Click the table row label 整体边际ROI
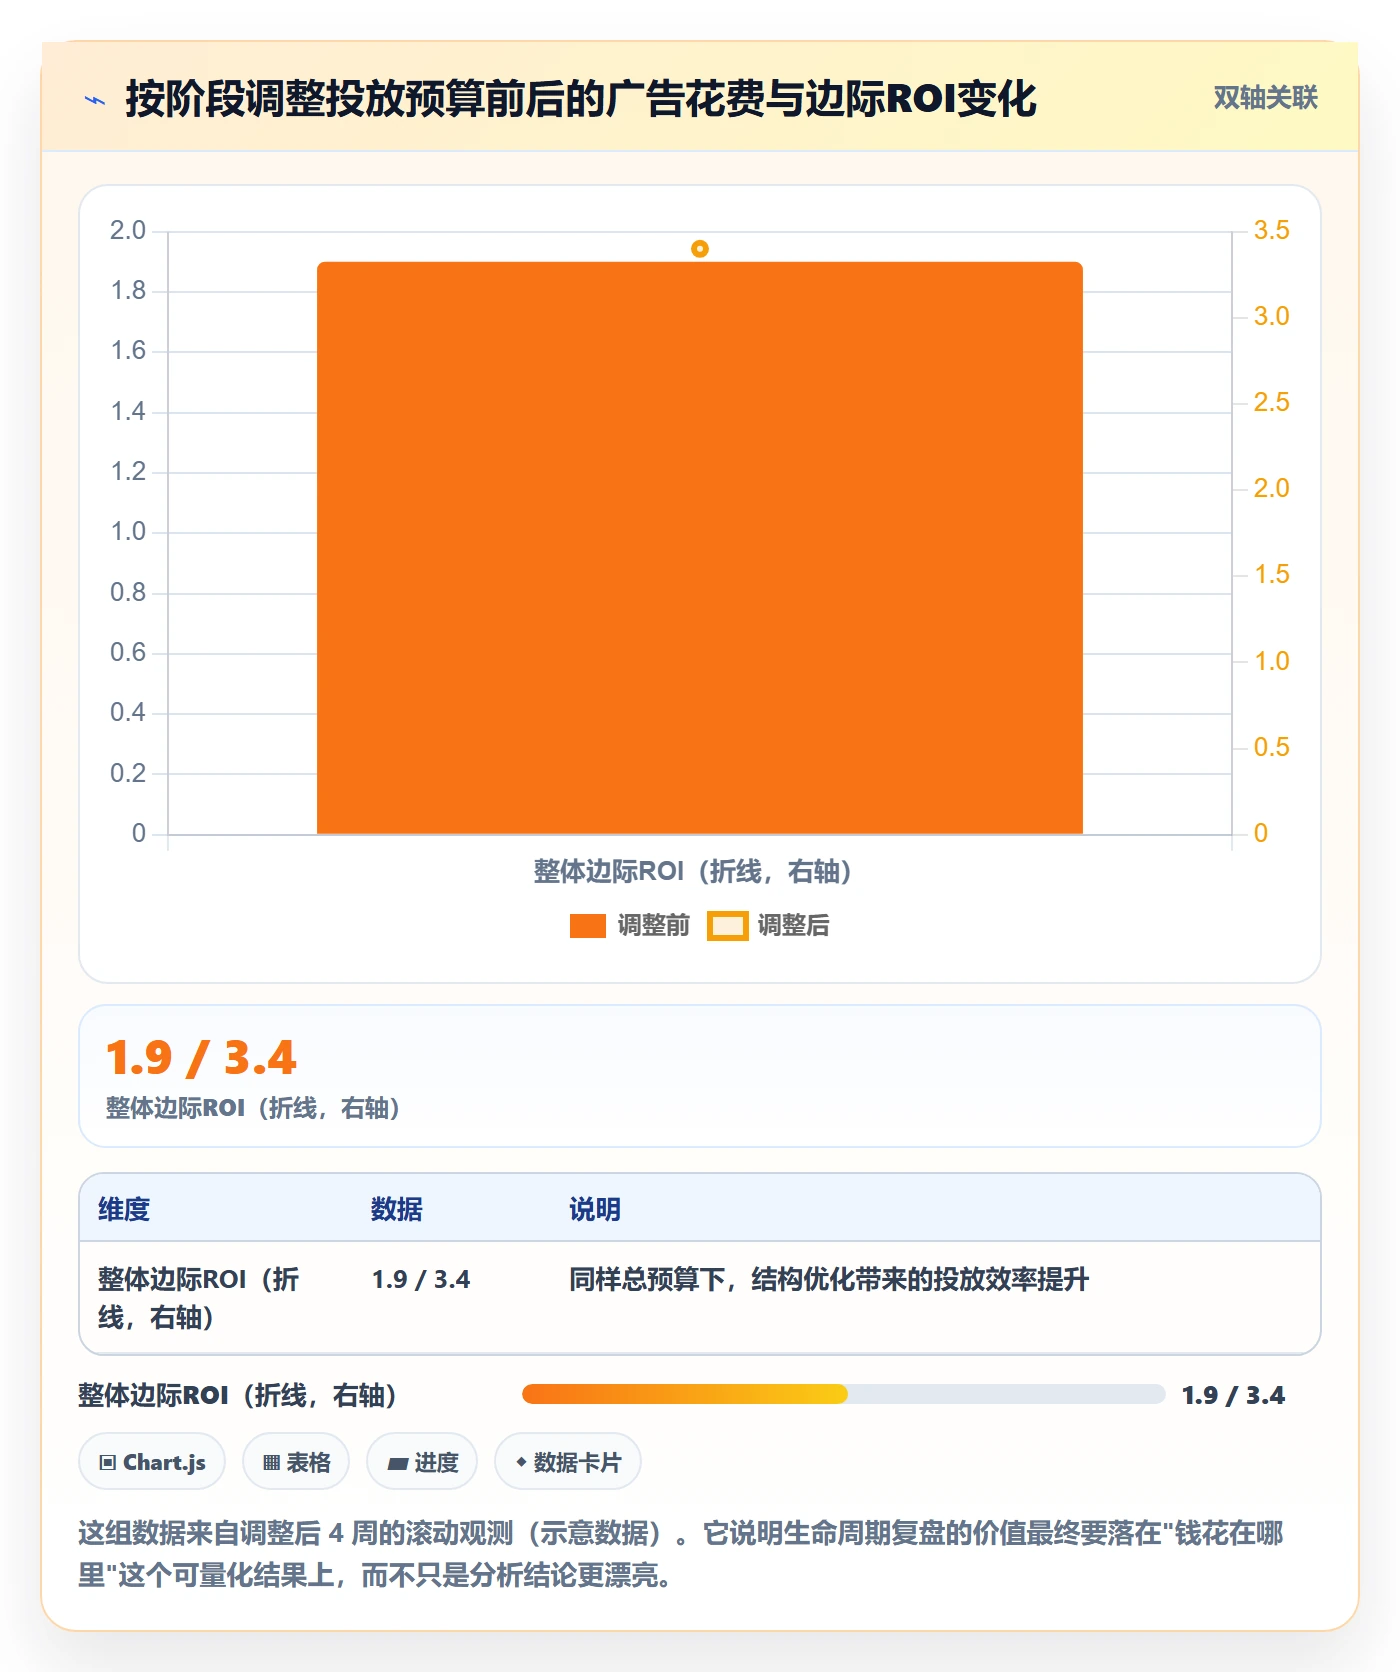The height and width of the screenshot is (1672, 1400). coord(198,1298)
